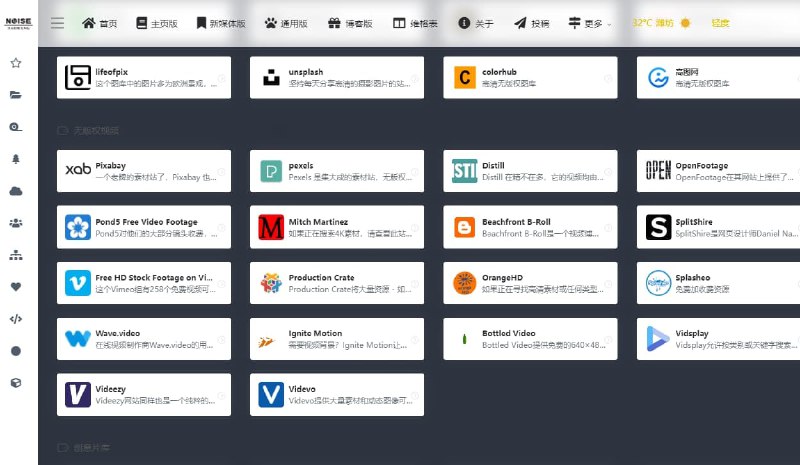
Task: Open the lifeofpix card
Action: pos(144,77)
